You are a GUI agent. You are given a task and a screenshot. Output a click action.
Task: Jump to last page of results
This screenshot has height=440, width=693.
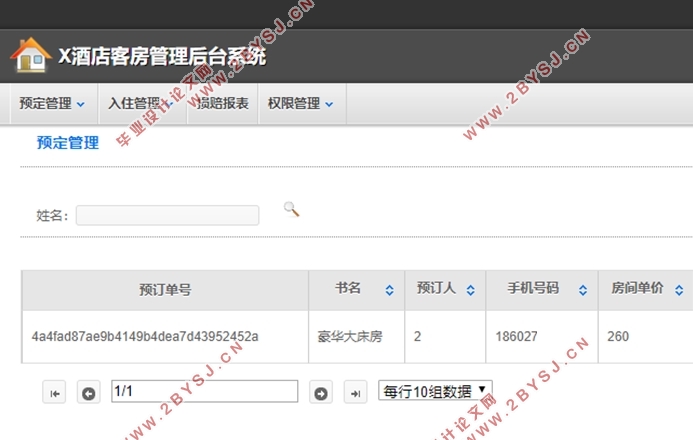click(355, 392)
